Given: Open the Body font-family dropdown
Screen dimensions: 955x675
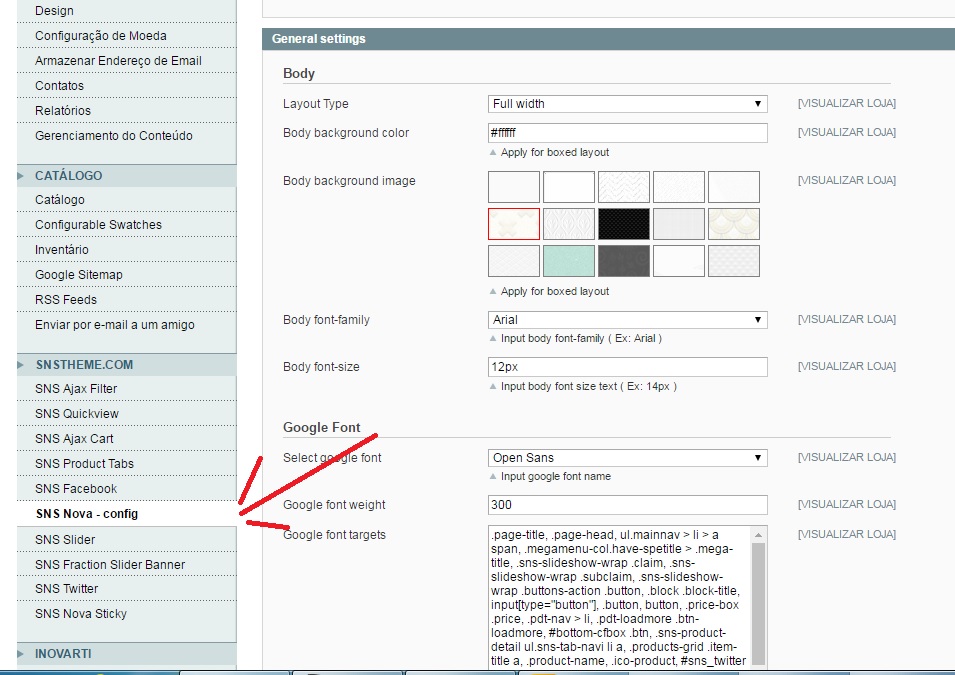Looking at the screenshot, I should click(x=627, y=320).
